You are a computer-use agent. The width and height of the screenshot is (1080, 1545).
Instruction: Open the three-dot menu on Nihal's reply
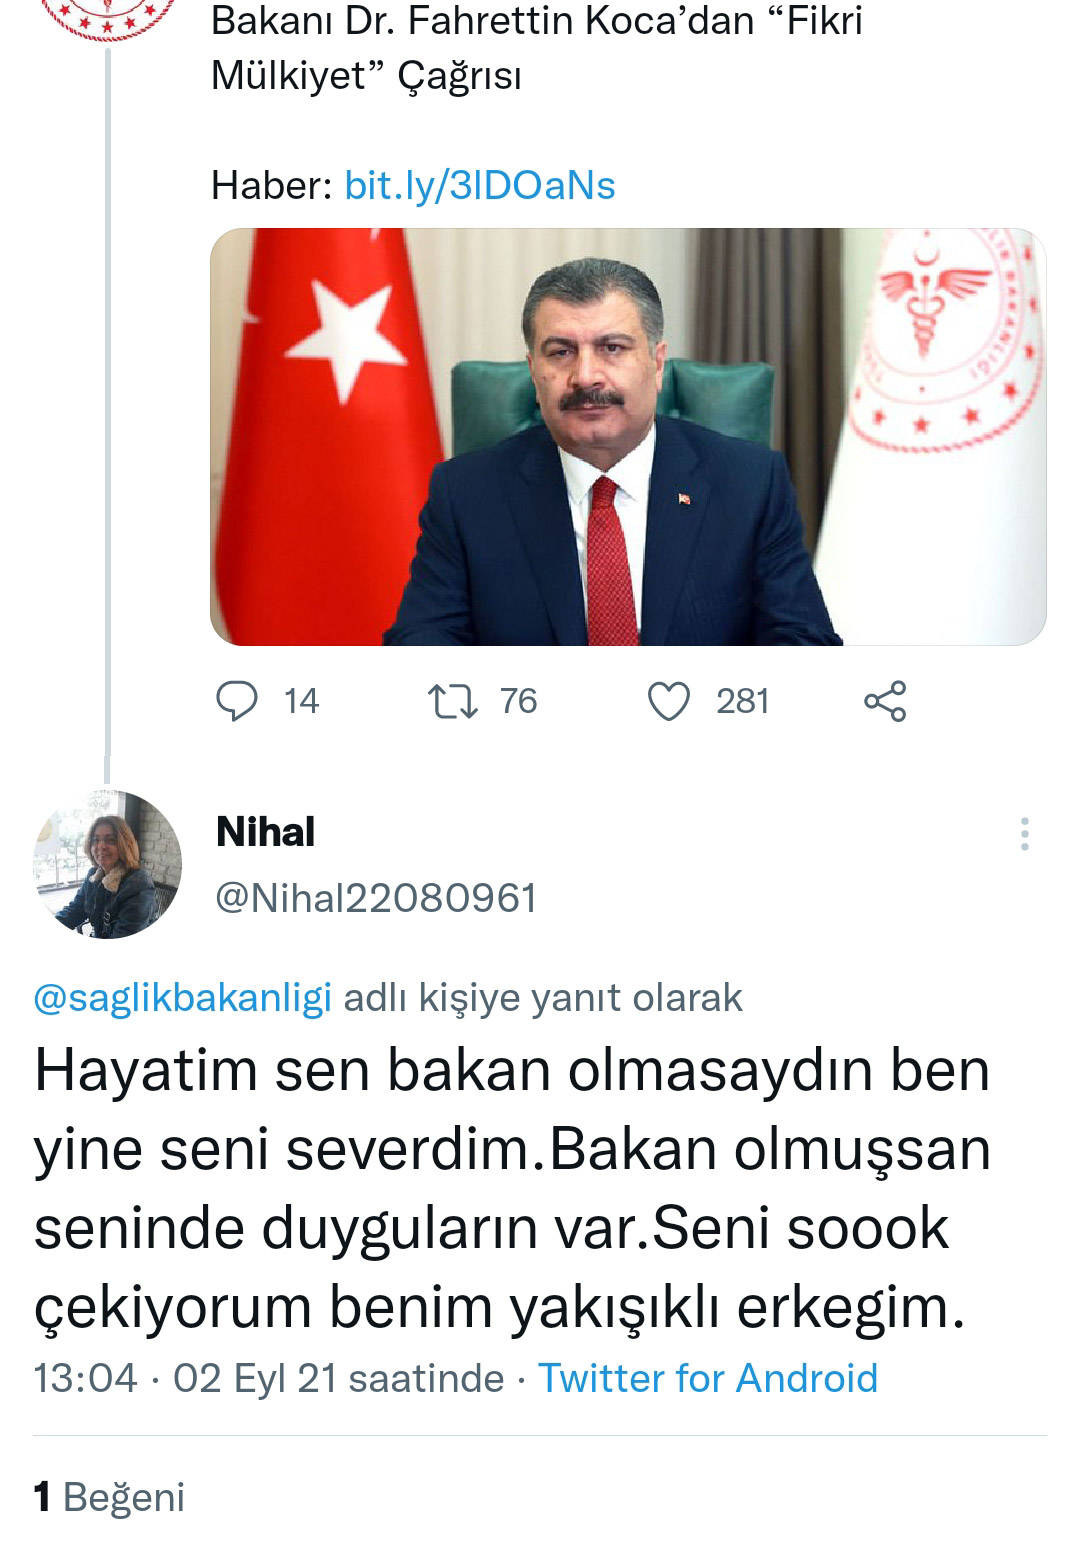(1025, 834)
